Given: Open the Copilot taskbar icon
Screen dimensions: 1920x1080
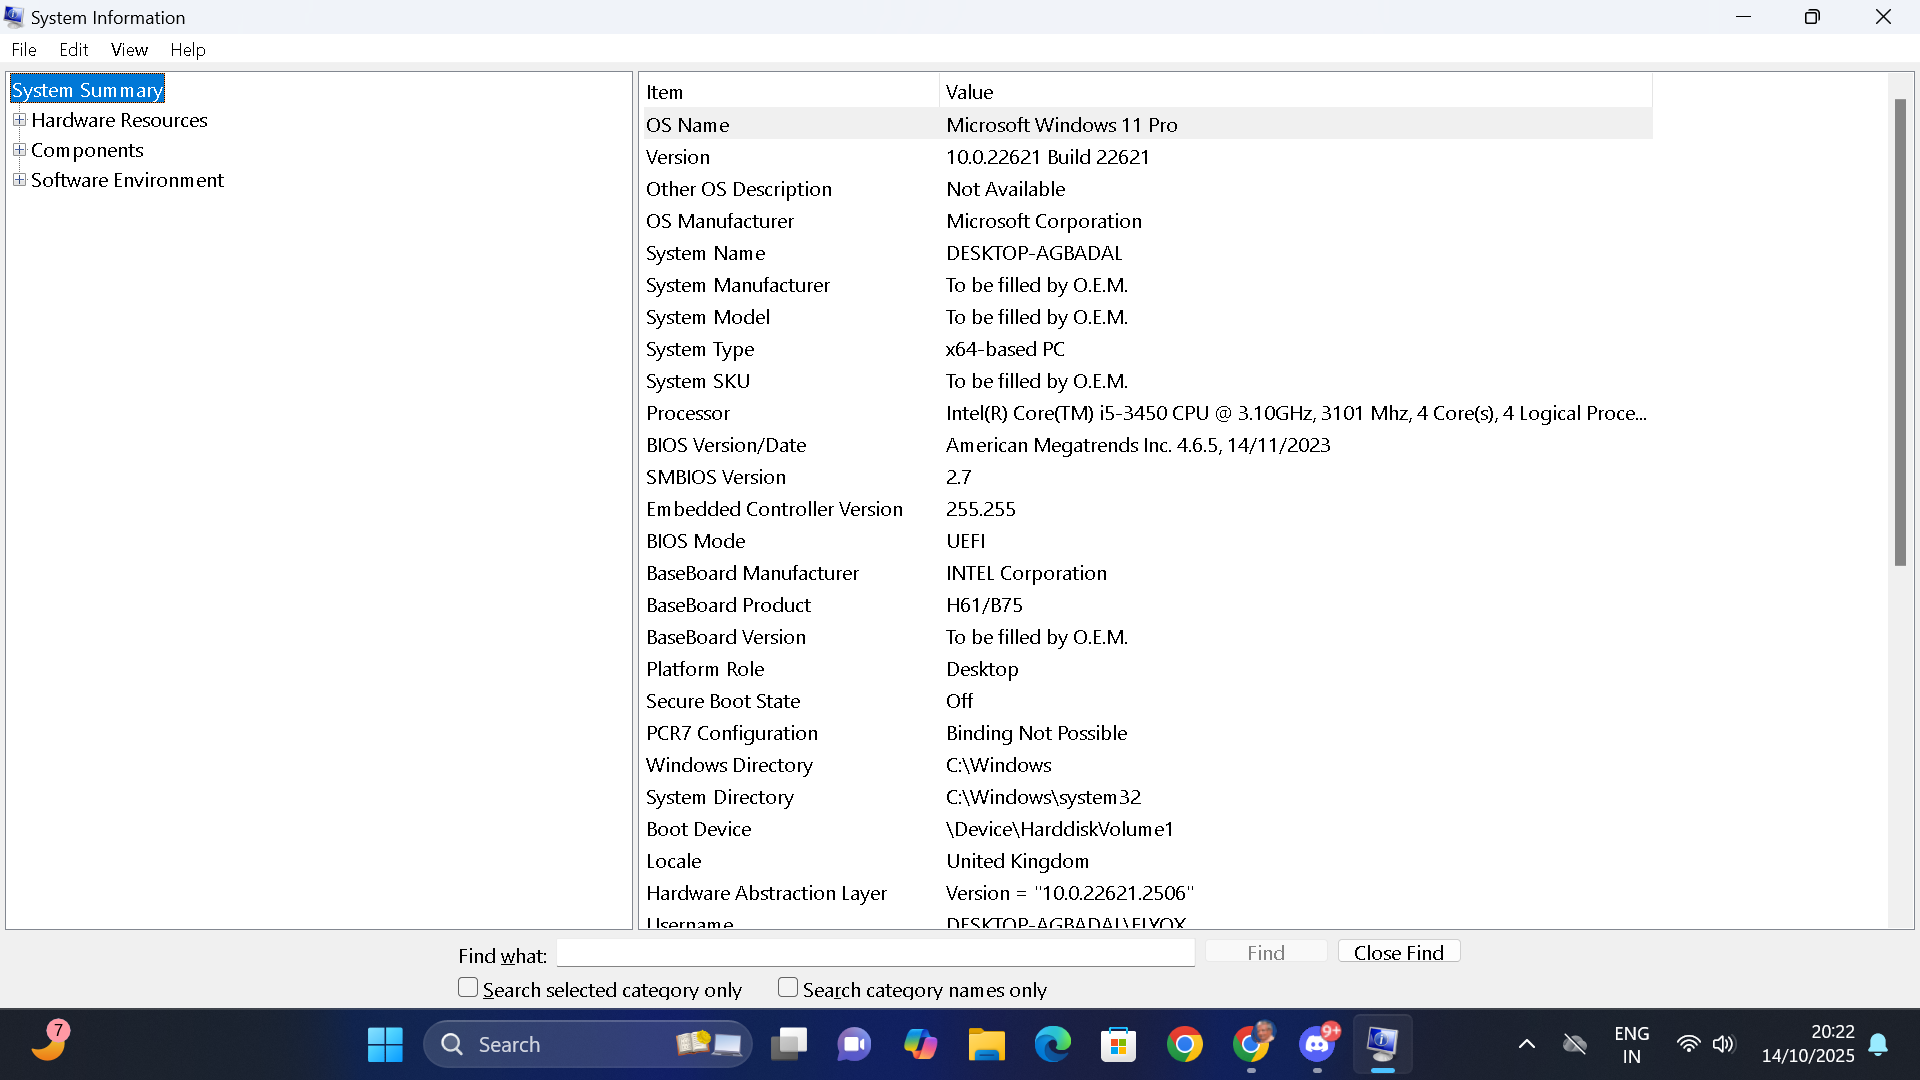Looking at the screenshot, I should (x=920, y=1045).
